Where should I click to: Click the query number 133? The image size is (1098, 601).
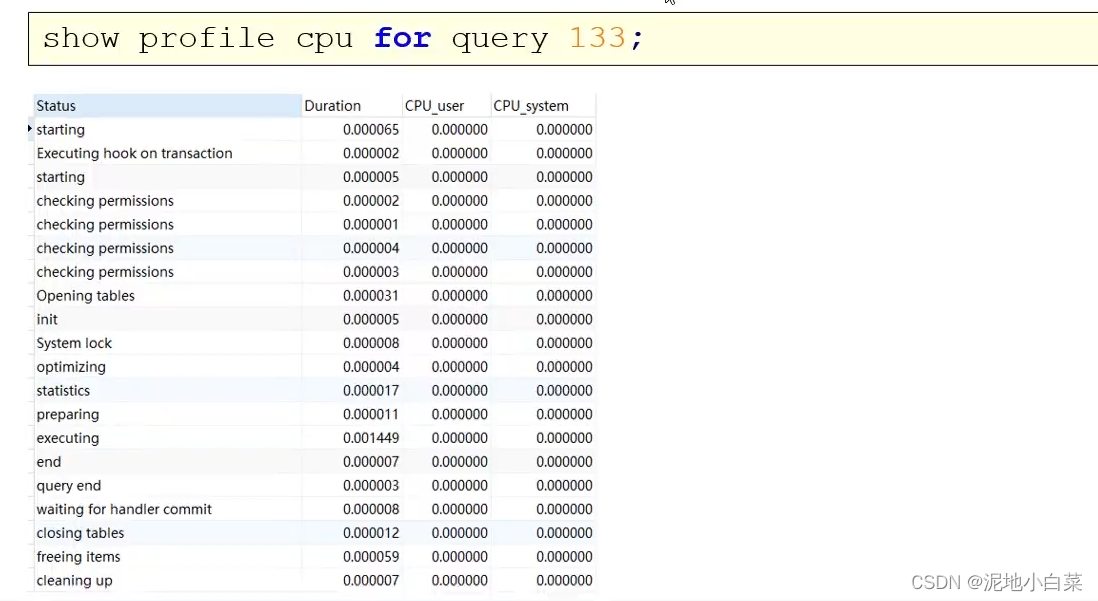597,38
